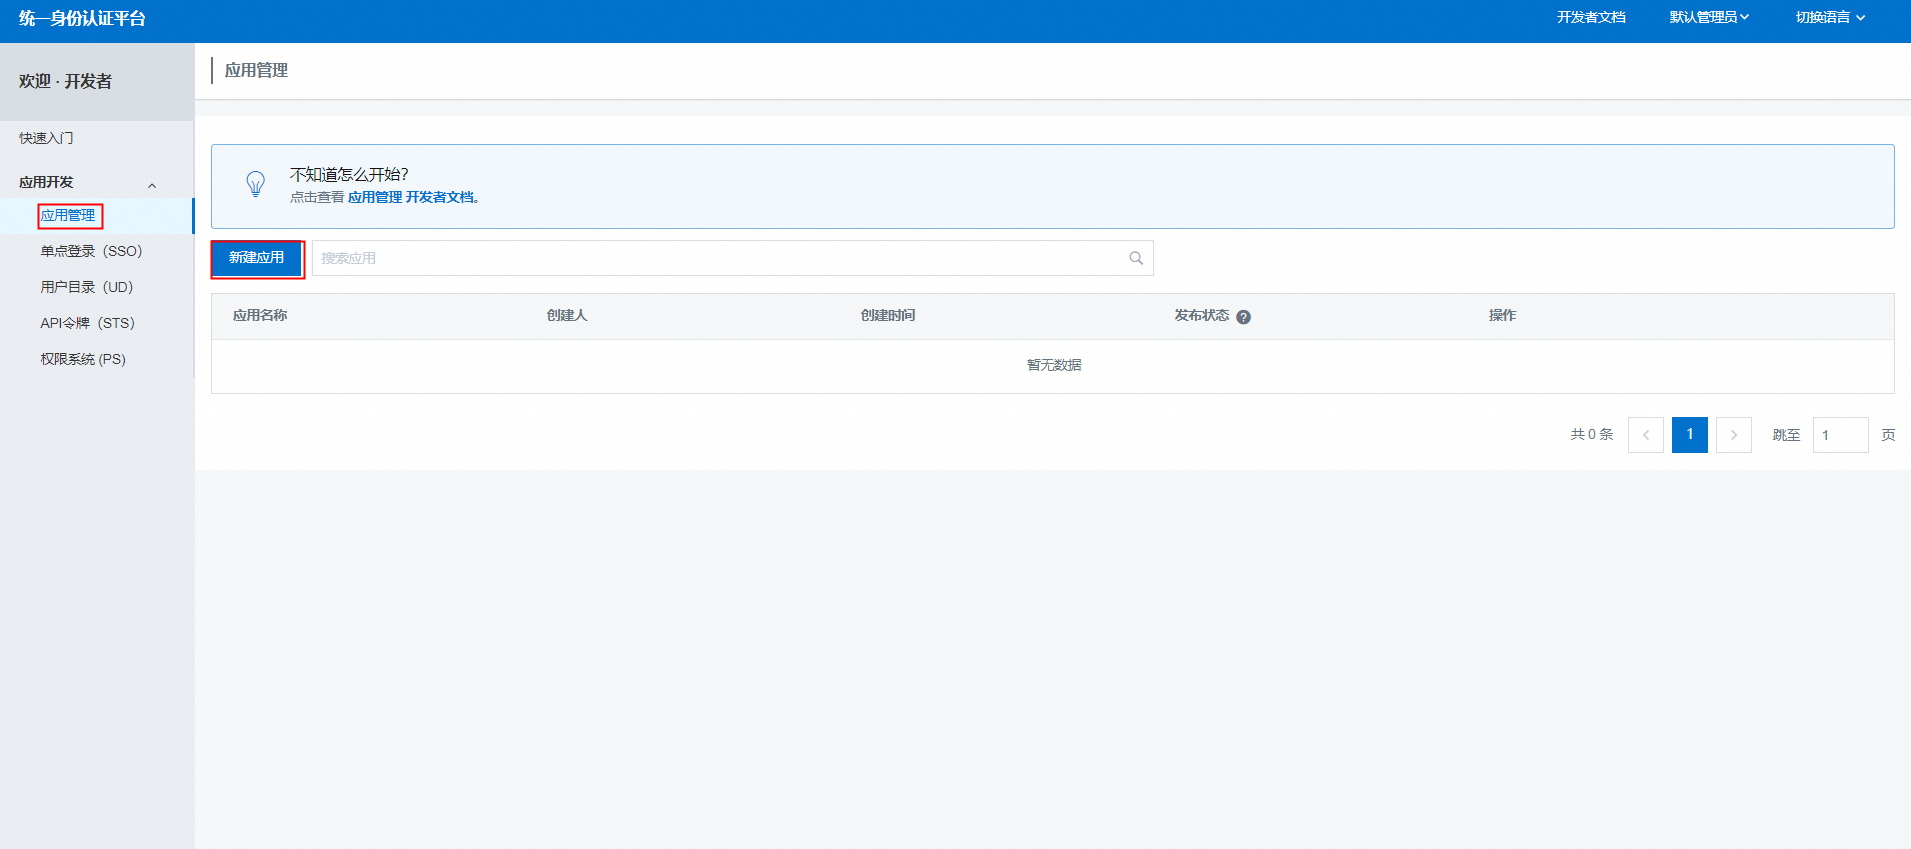This screenshot has width=1911, height=849.
Task: Collapse the 应用开发 sidebar section
Action: [x=152, y=185]
